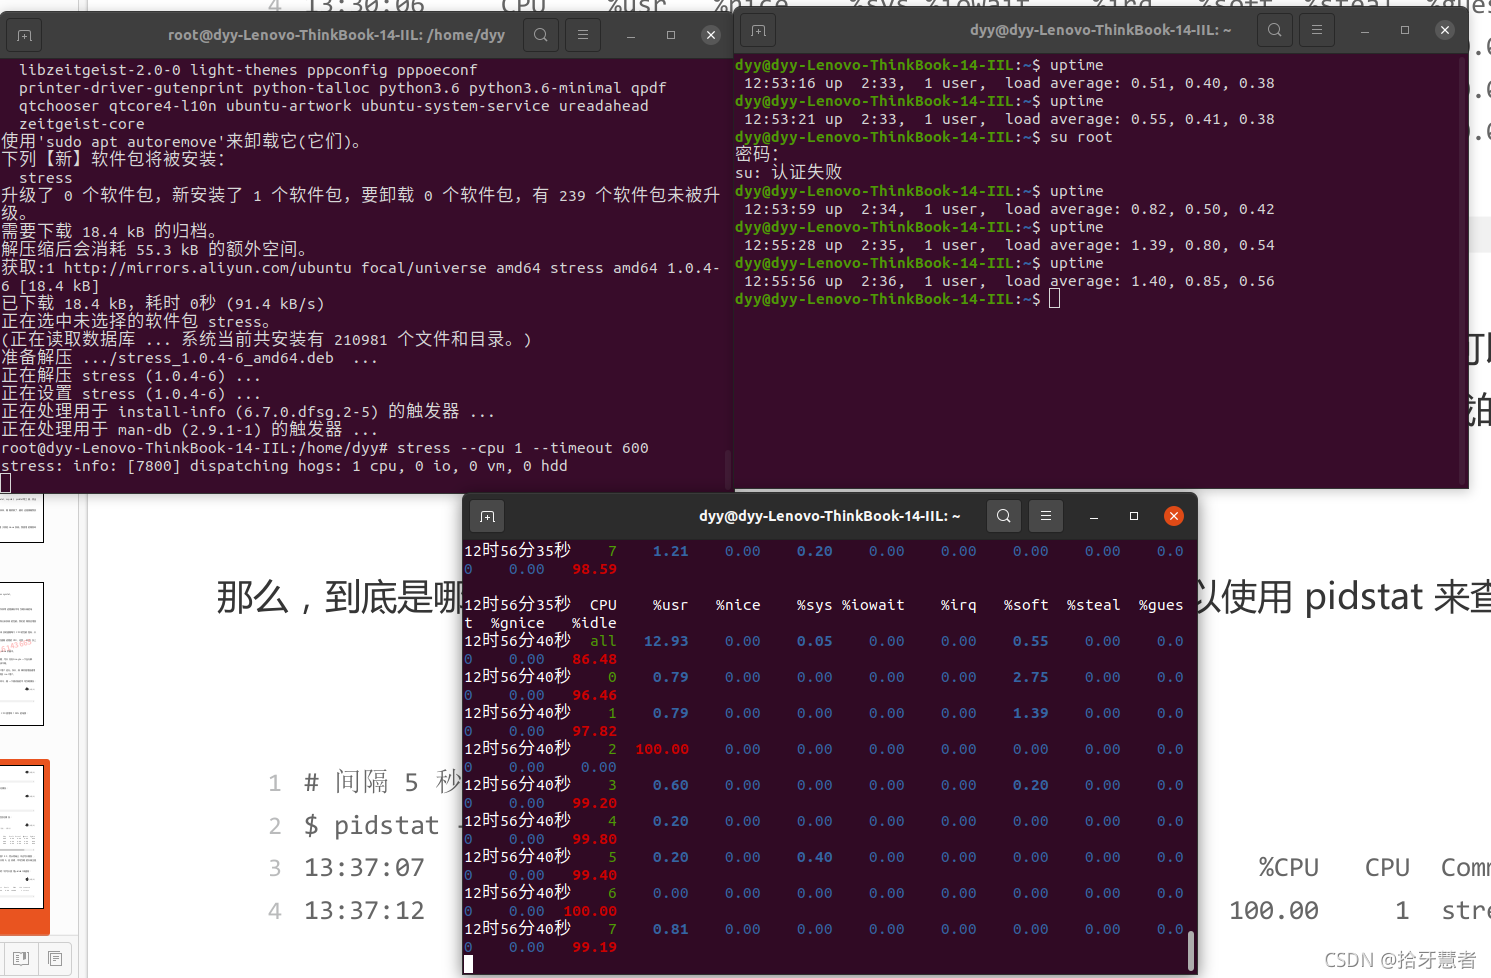Click '13:37:12' timestamp in background document
This screenshot has height=978, width=1491.
(364, 911)
